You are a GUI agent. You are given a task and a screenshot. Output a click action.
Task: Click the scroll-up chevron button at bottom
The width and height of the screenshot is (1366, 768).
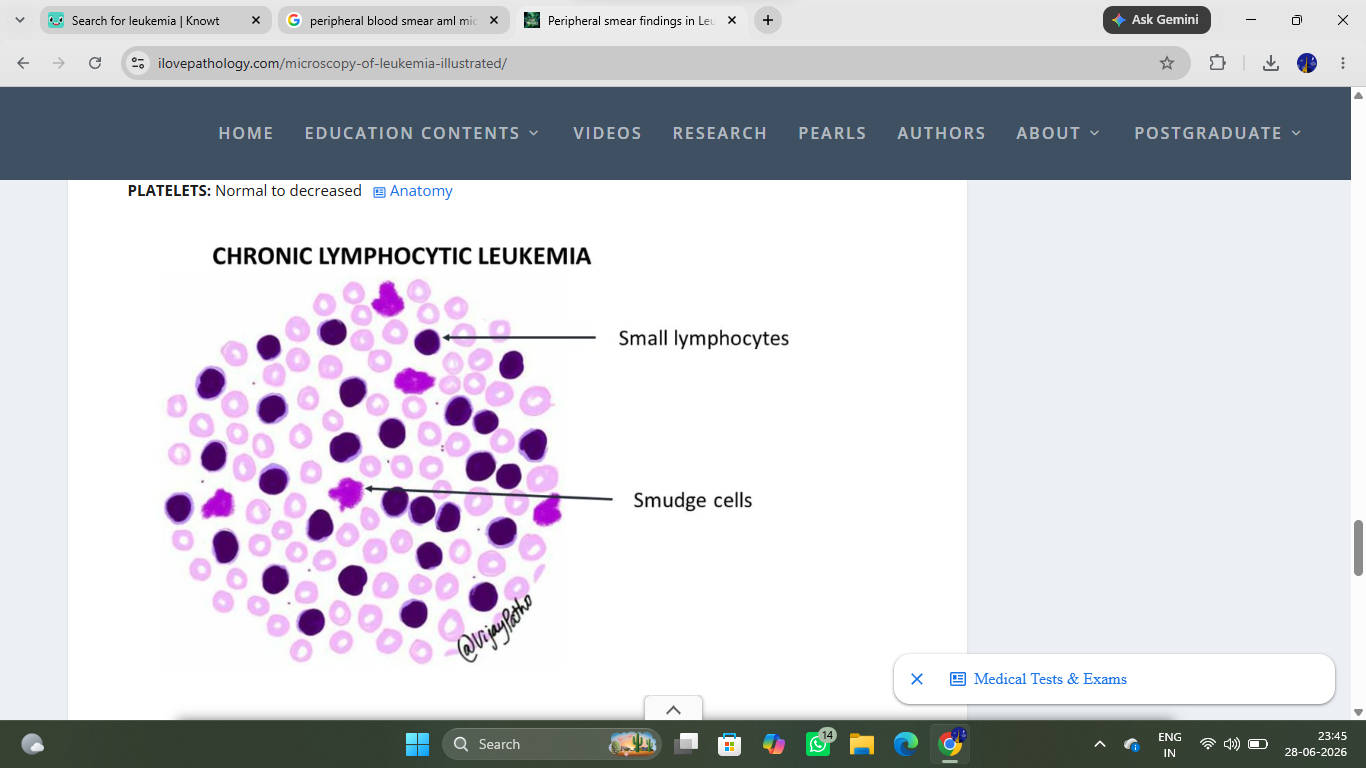[673, 709]
